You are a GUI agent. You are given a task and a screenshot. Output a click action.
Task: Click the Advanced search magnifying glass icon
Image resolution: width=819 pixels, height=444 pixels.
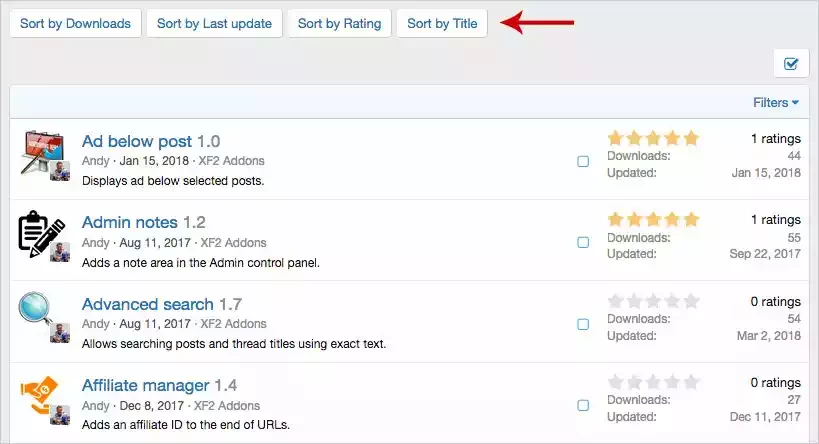[36, 309]
